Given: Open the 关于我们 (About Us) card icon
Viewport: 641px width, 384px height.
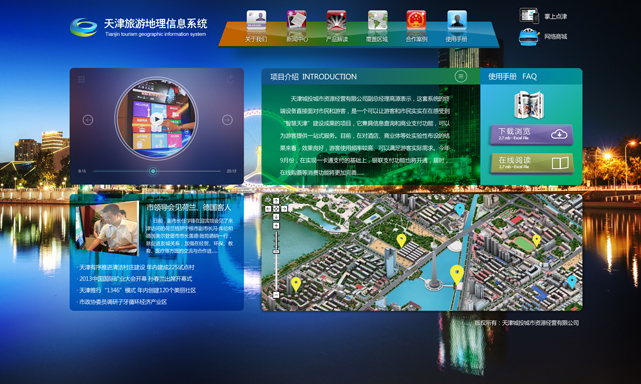Looking at the screenshot, I should (x=256, y=20).
